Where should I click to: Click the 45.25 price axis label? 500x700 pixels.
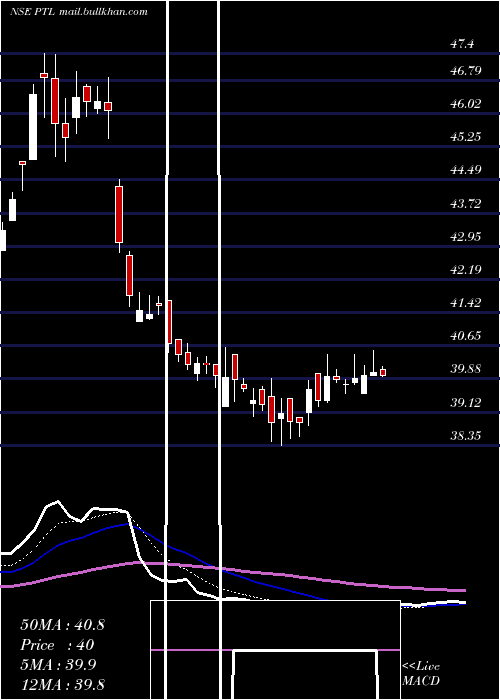tap(466, 136)
